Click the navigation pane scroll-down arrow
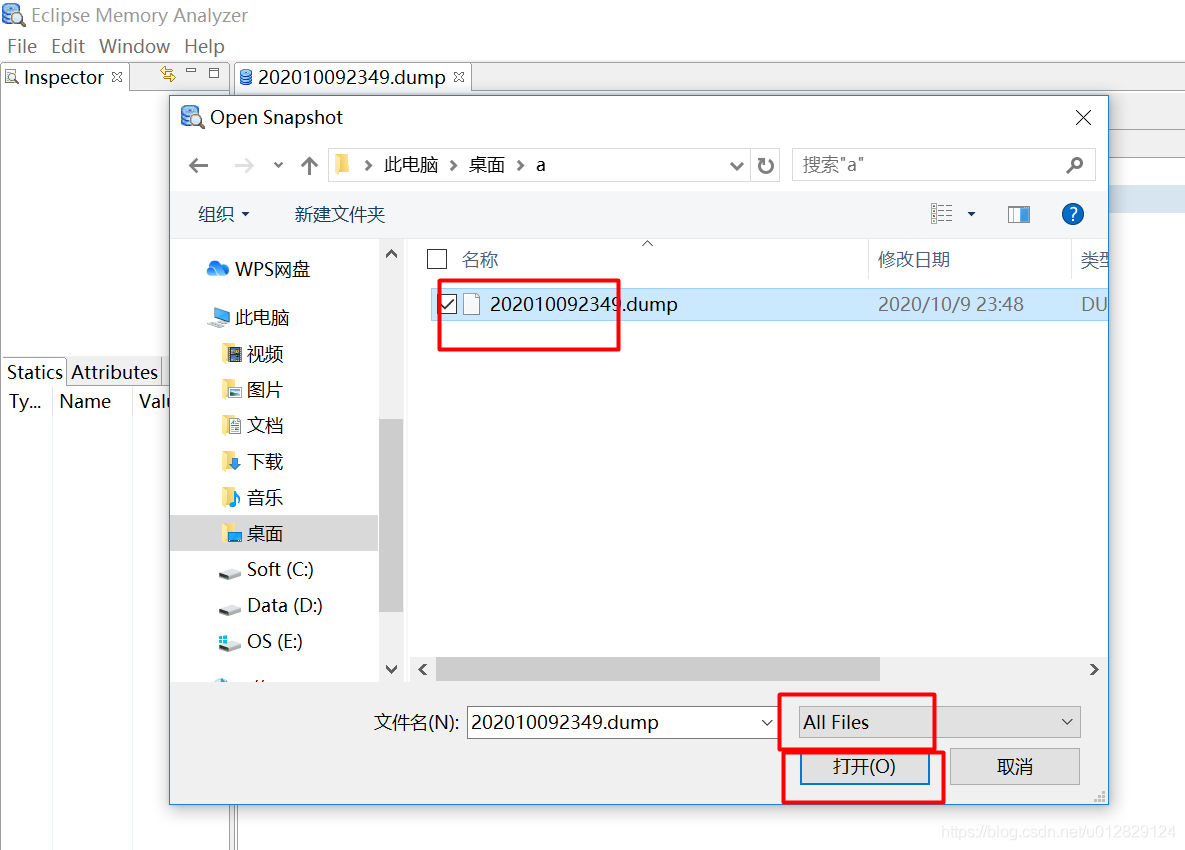1185x850 pixels. tap(391, 669)
